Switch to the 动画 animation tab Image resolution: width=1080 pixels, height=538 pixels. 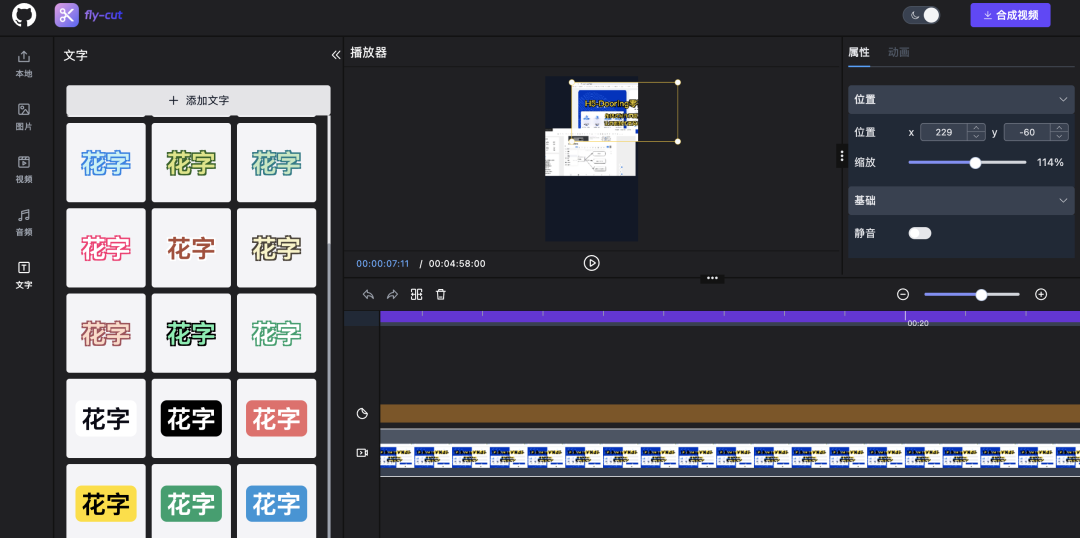[899, 52]
